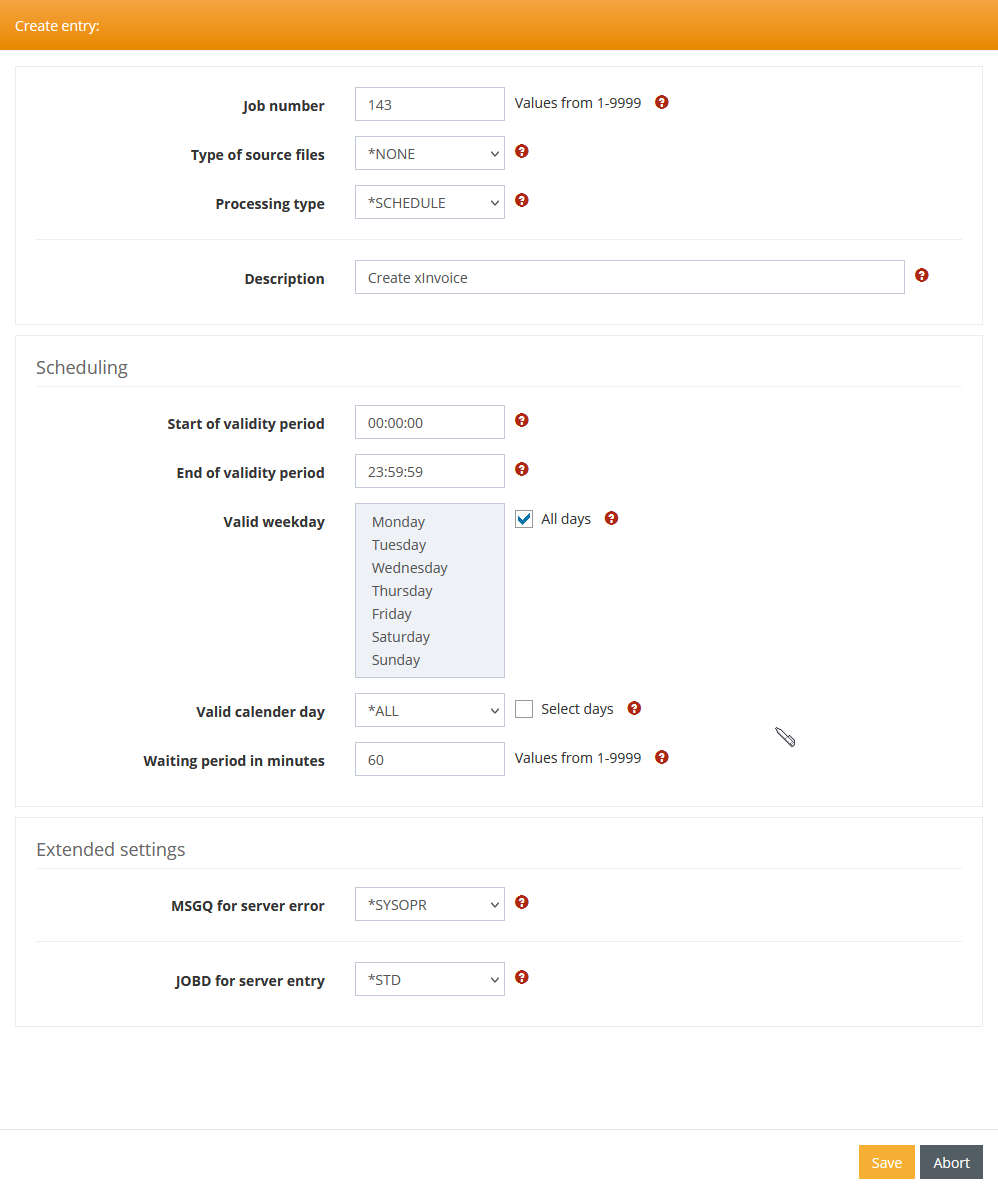Show help for End of validity period

click(x=521, y=469)
